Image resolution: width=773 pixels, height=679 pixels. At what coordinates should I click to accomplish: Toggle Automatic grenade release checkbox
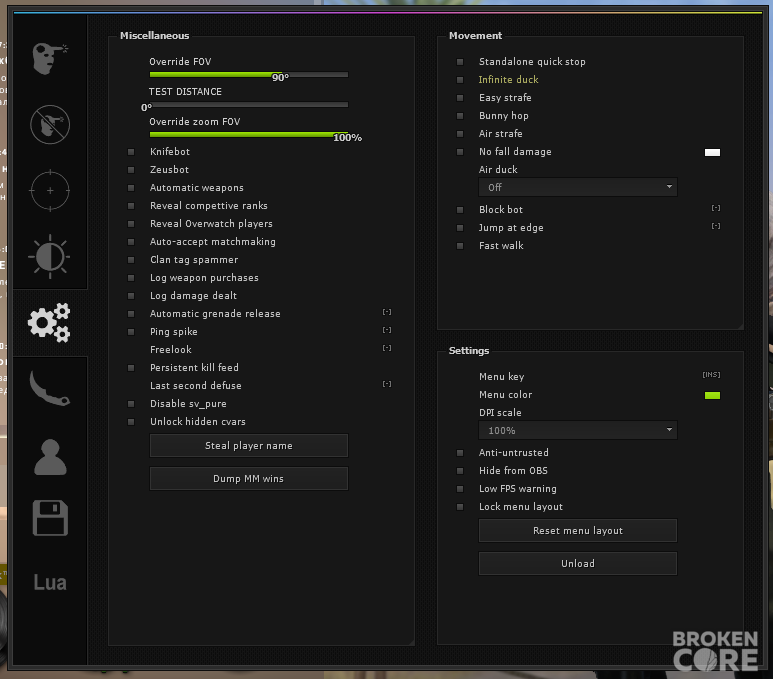(131, 314)
